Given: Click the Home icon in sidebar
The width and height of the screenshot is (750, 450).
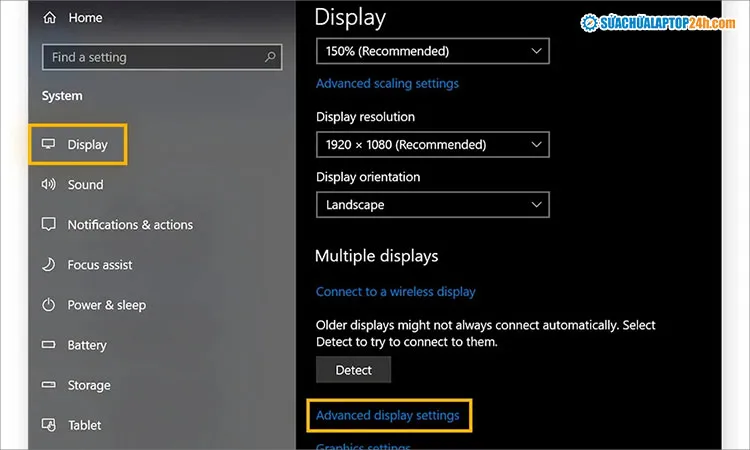Looking at the screenshot, I should (48, 18).
